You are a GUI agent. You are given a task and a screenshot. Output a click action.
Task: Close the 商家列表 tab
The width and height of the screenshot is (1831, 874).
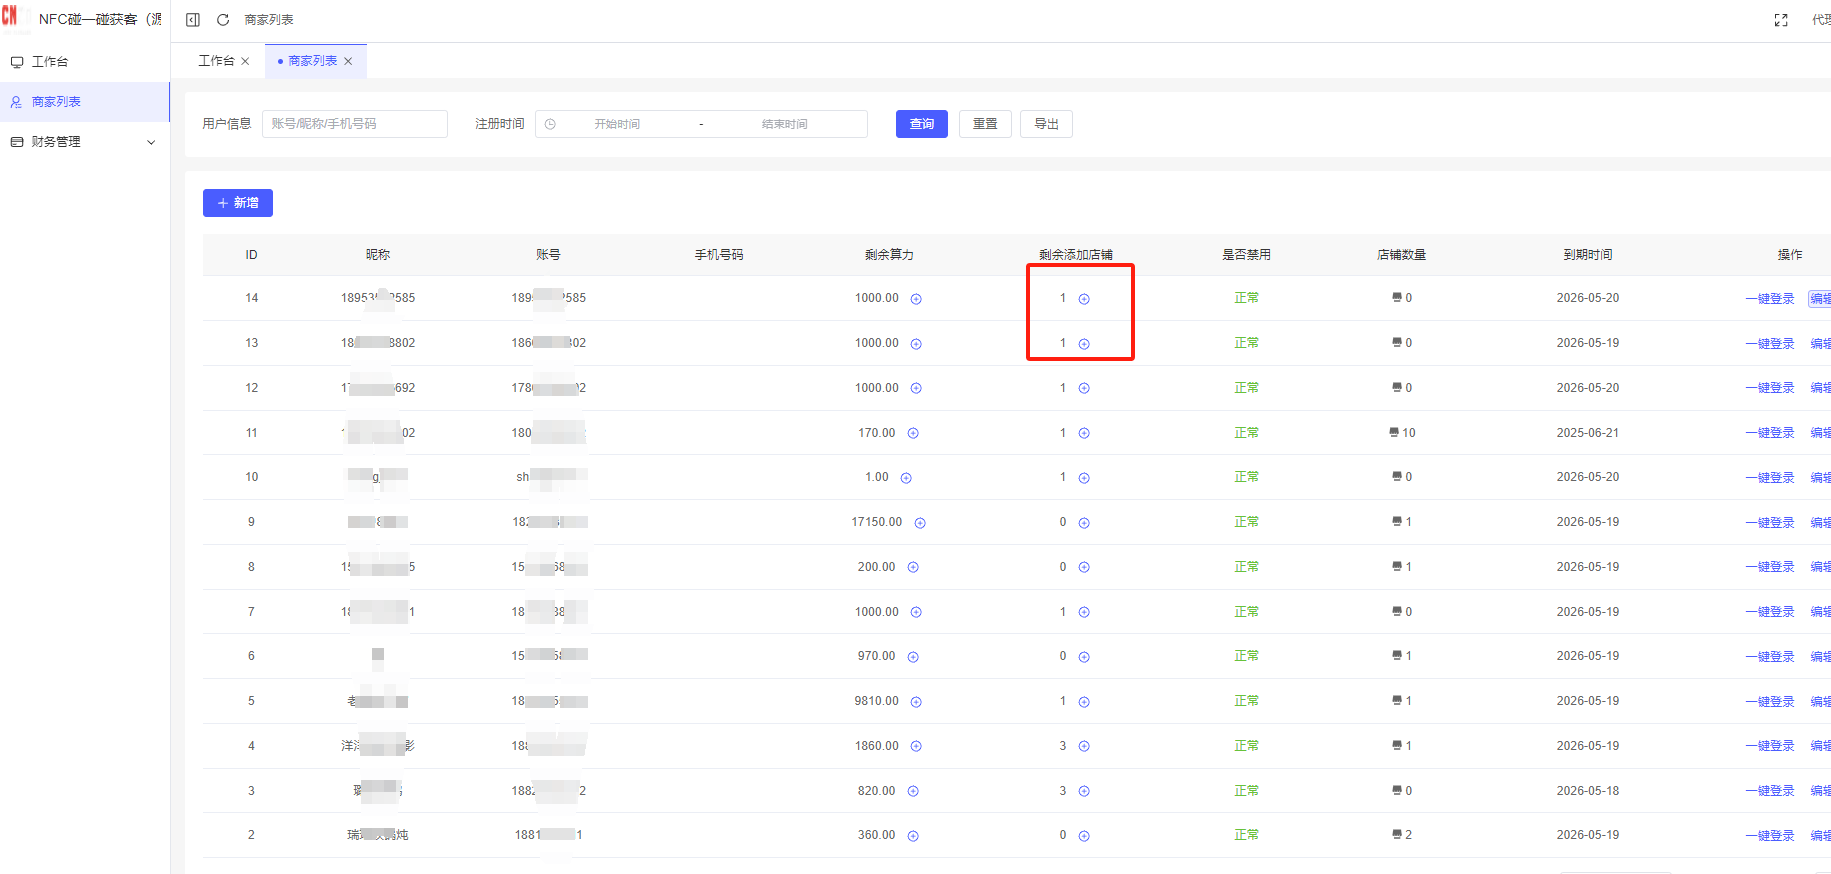click(348, 61)
